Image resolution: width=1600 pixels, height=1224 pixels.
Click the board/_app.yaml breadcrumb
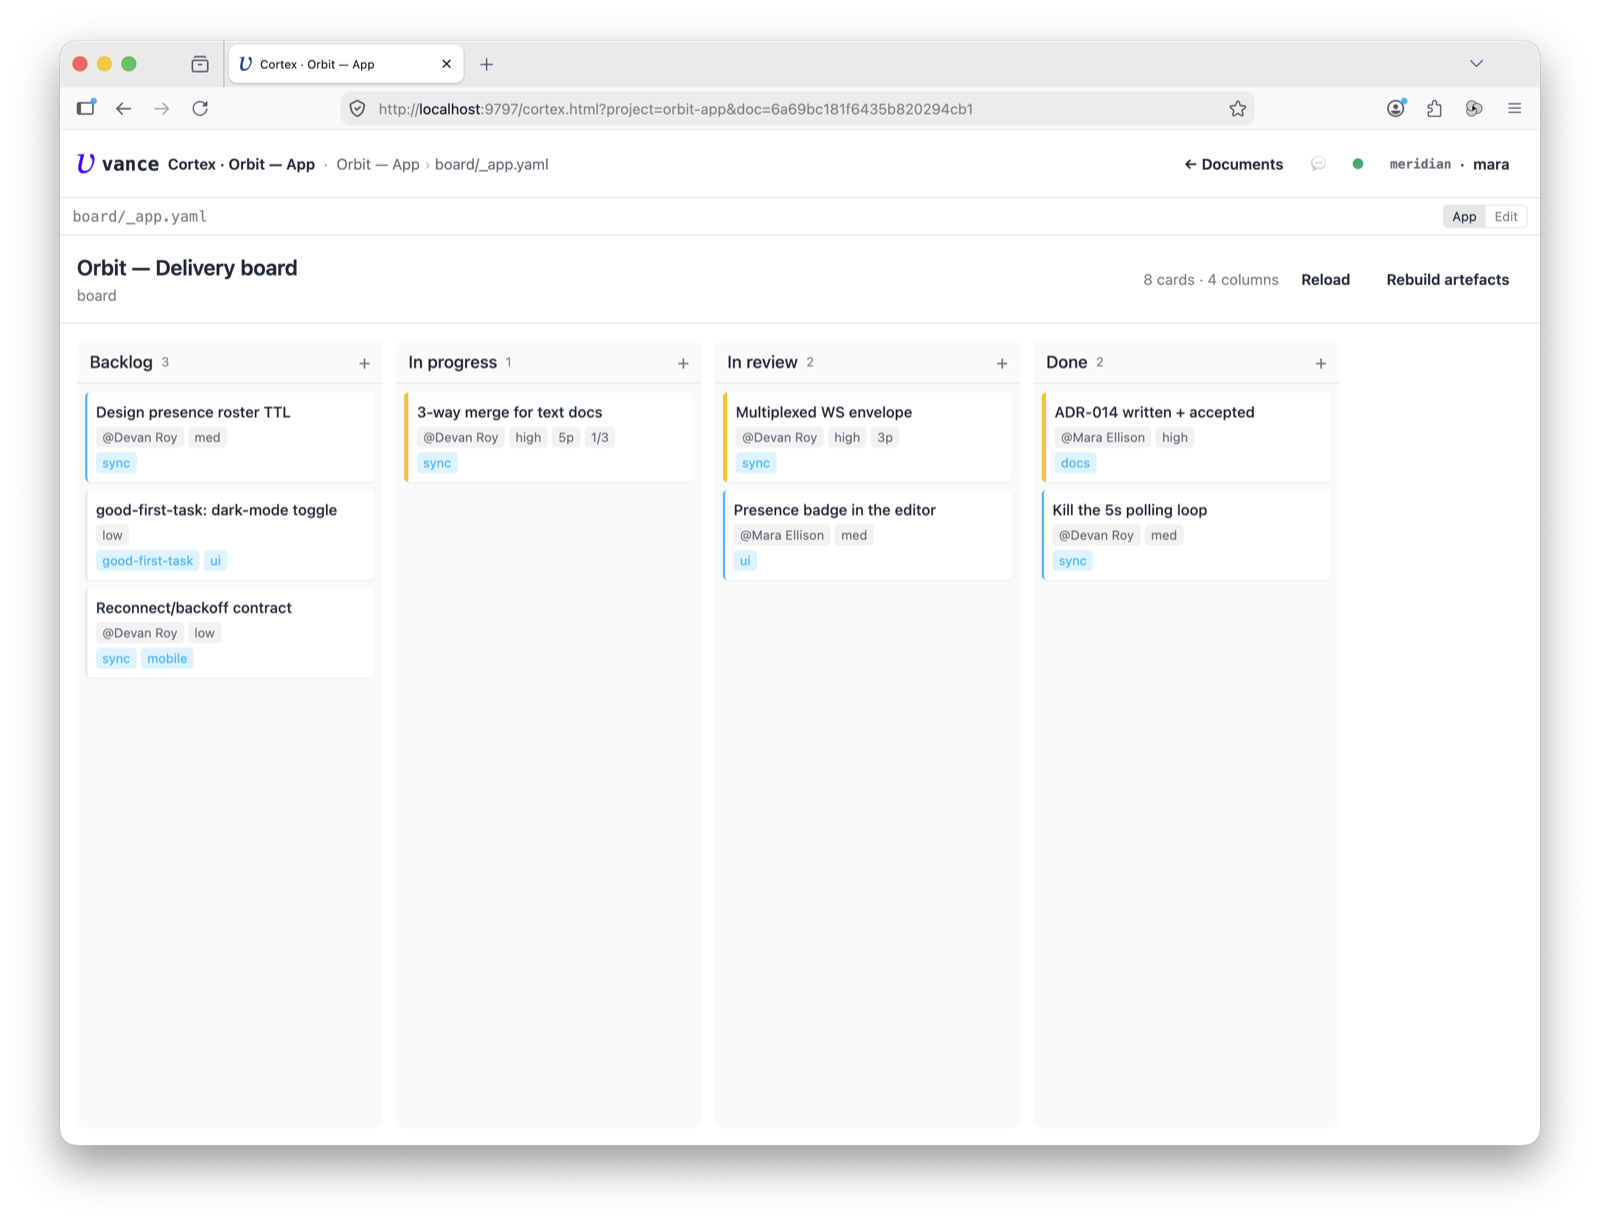tap(491, 164)
